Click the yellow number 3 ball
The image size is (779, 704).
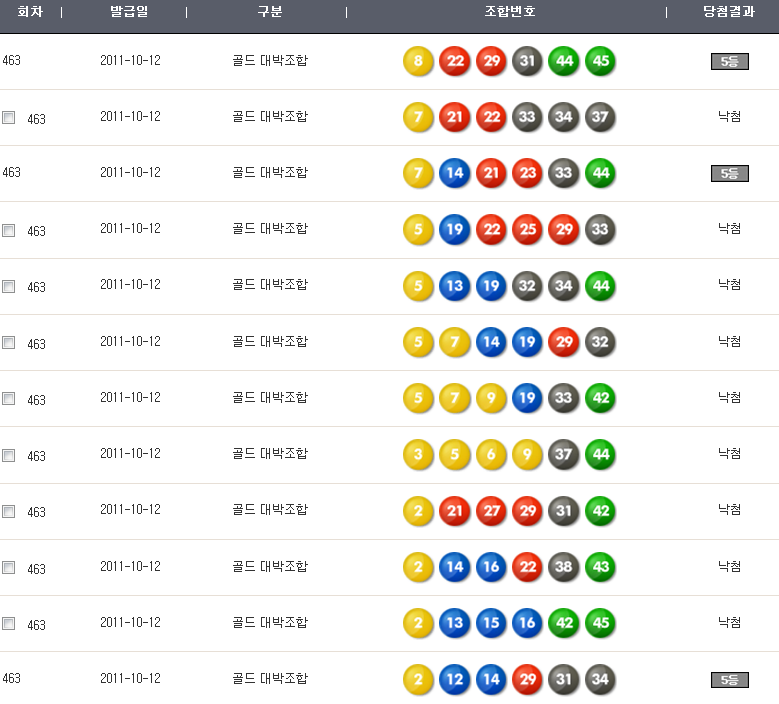(418, 455)
